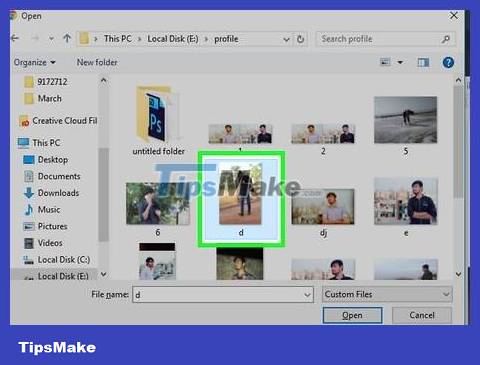Screen dimensions: 480x365
Task: Select This PC in navigation pane
Action: click(39, 143)
